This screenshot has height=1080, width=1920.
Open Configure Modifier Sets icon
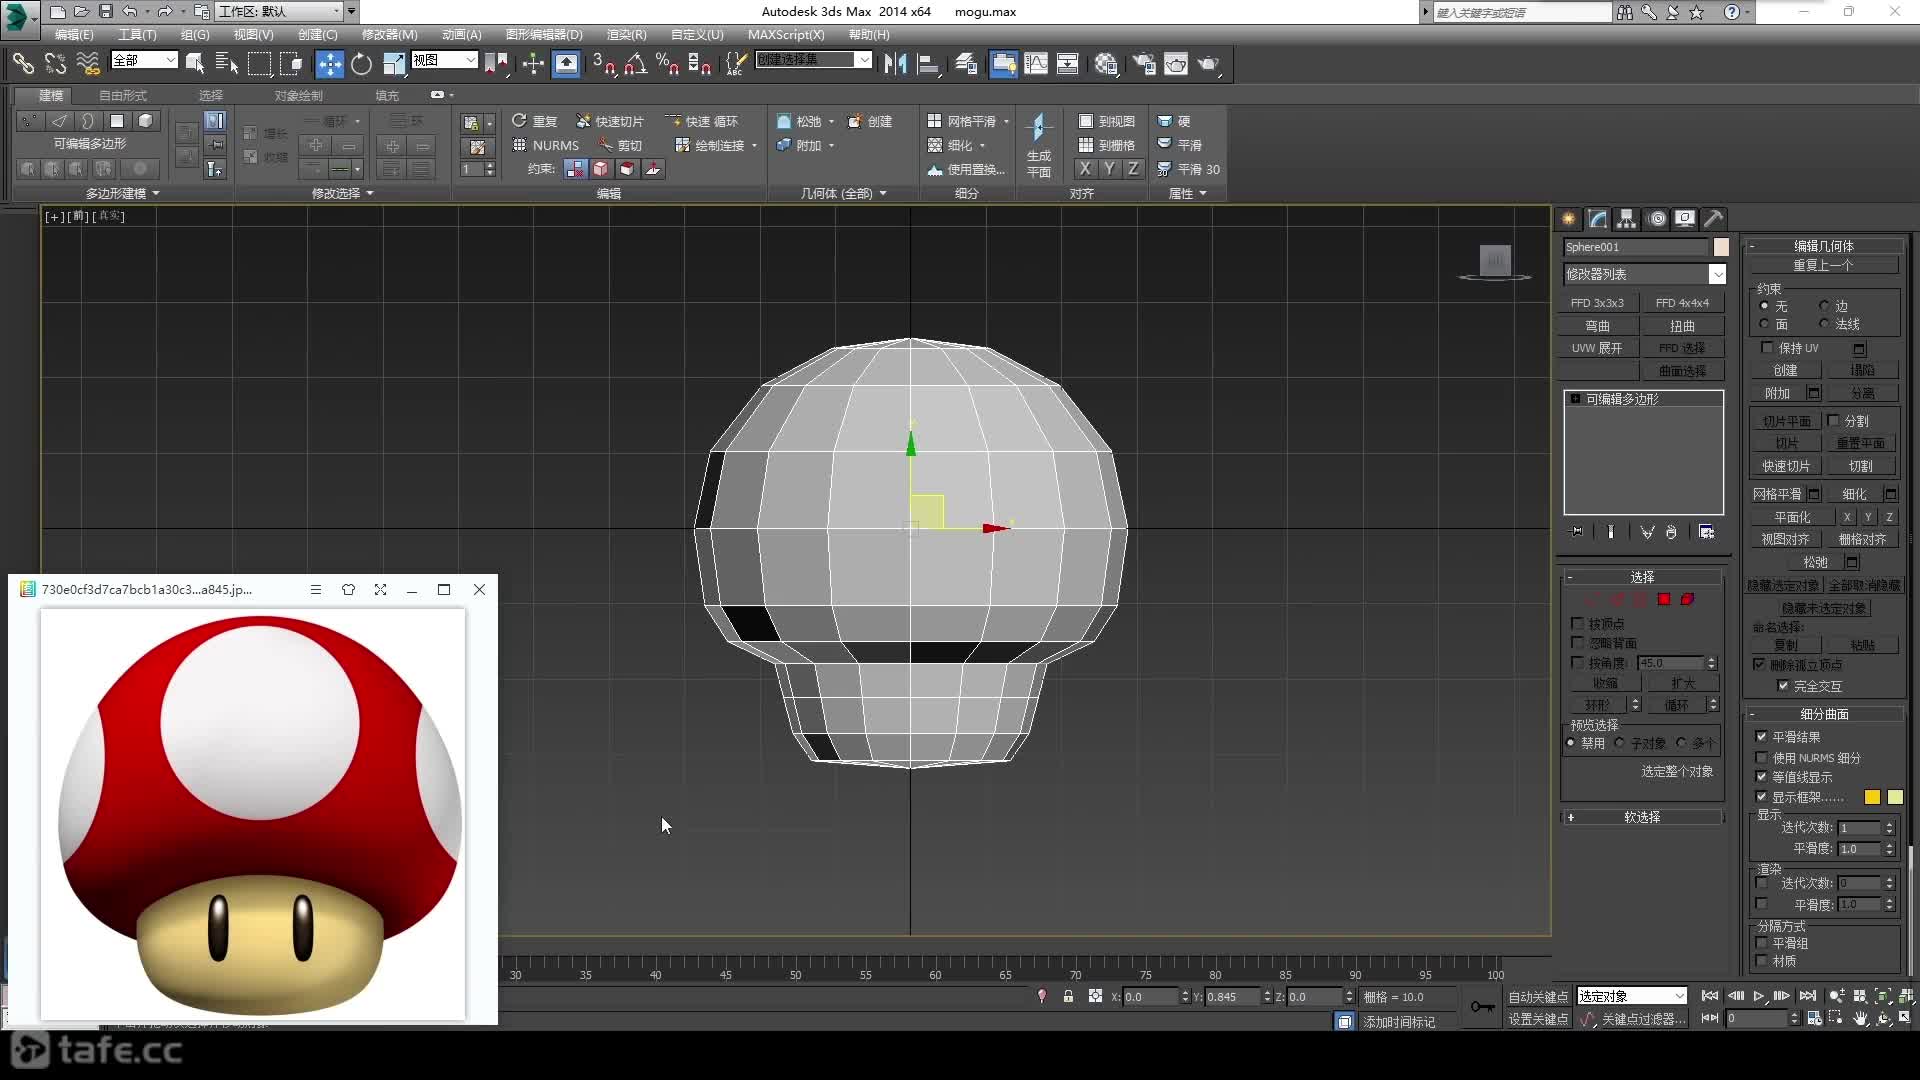(x=1706, y=532)
